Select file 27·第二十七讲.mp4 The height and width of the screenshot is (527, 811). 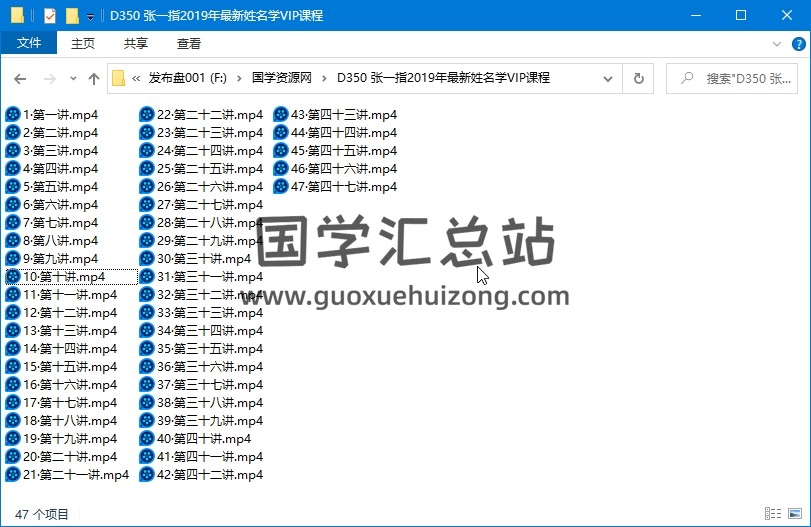202,204
